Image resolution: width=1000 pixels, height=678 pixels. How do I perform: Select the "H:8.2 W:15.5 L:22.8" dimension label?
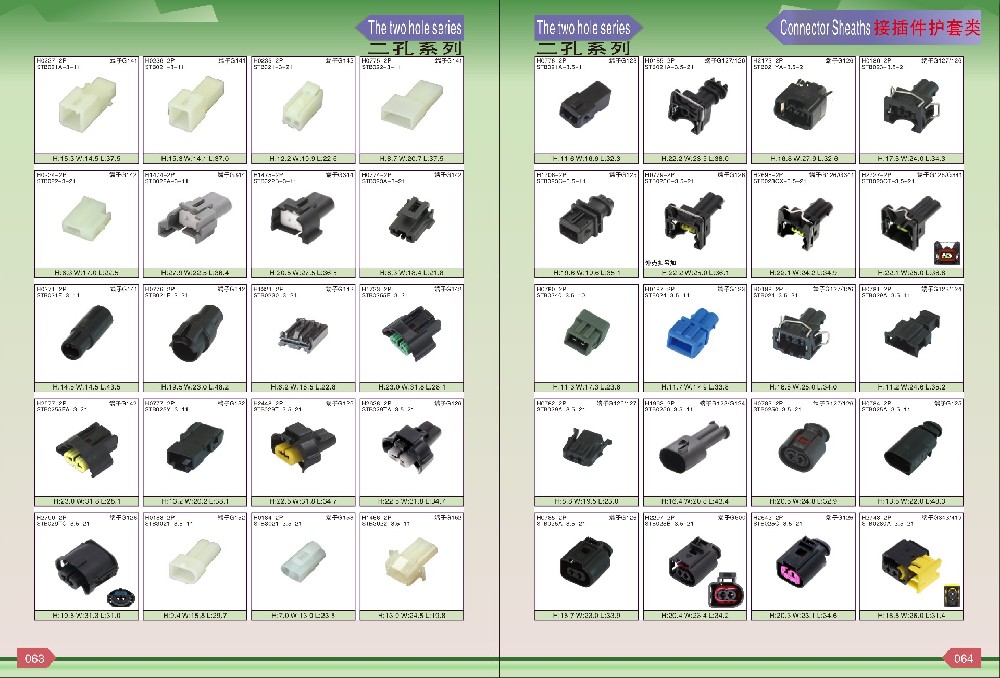coord(303,387)
